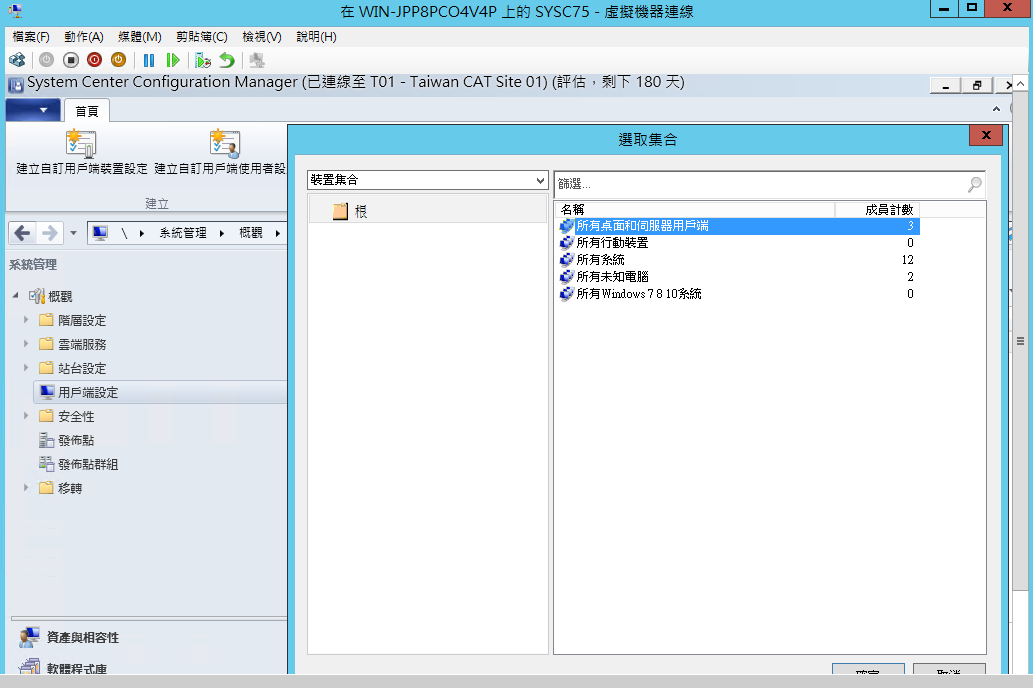
Task: Click the Create Custom Client User Settings icon
Action: pos(225,143)
